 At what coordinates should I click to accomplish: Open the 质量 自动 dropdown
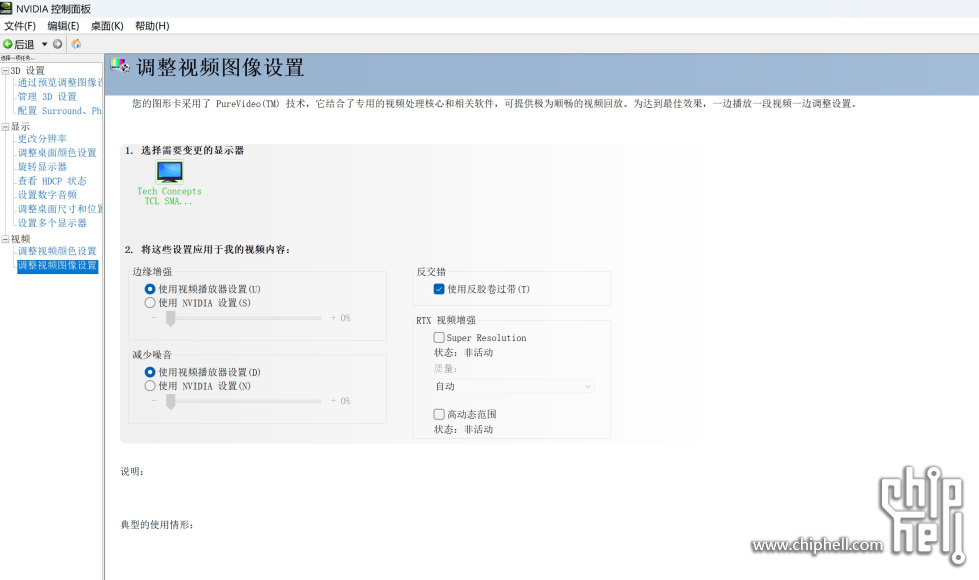[513, 386]
